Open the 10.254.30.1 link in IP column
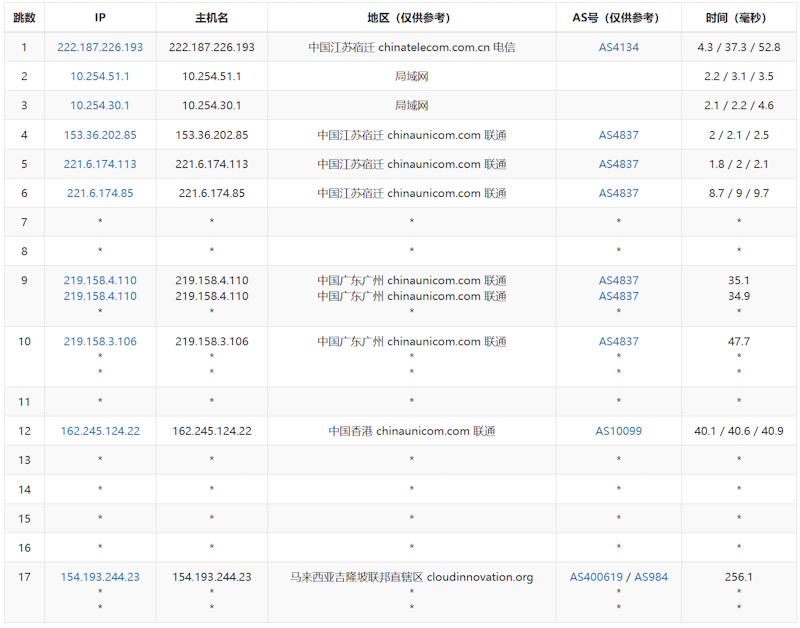 tap(100, 105)
